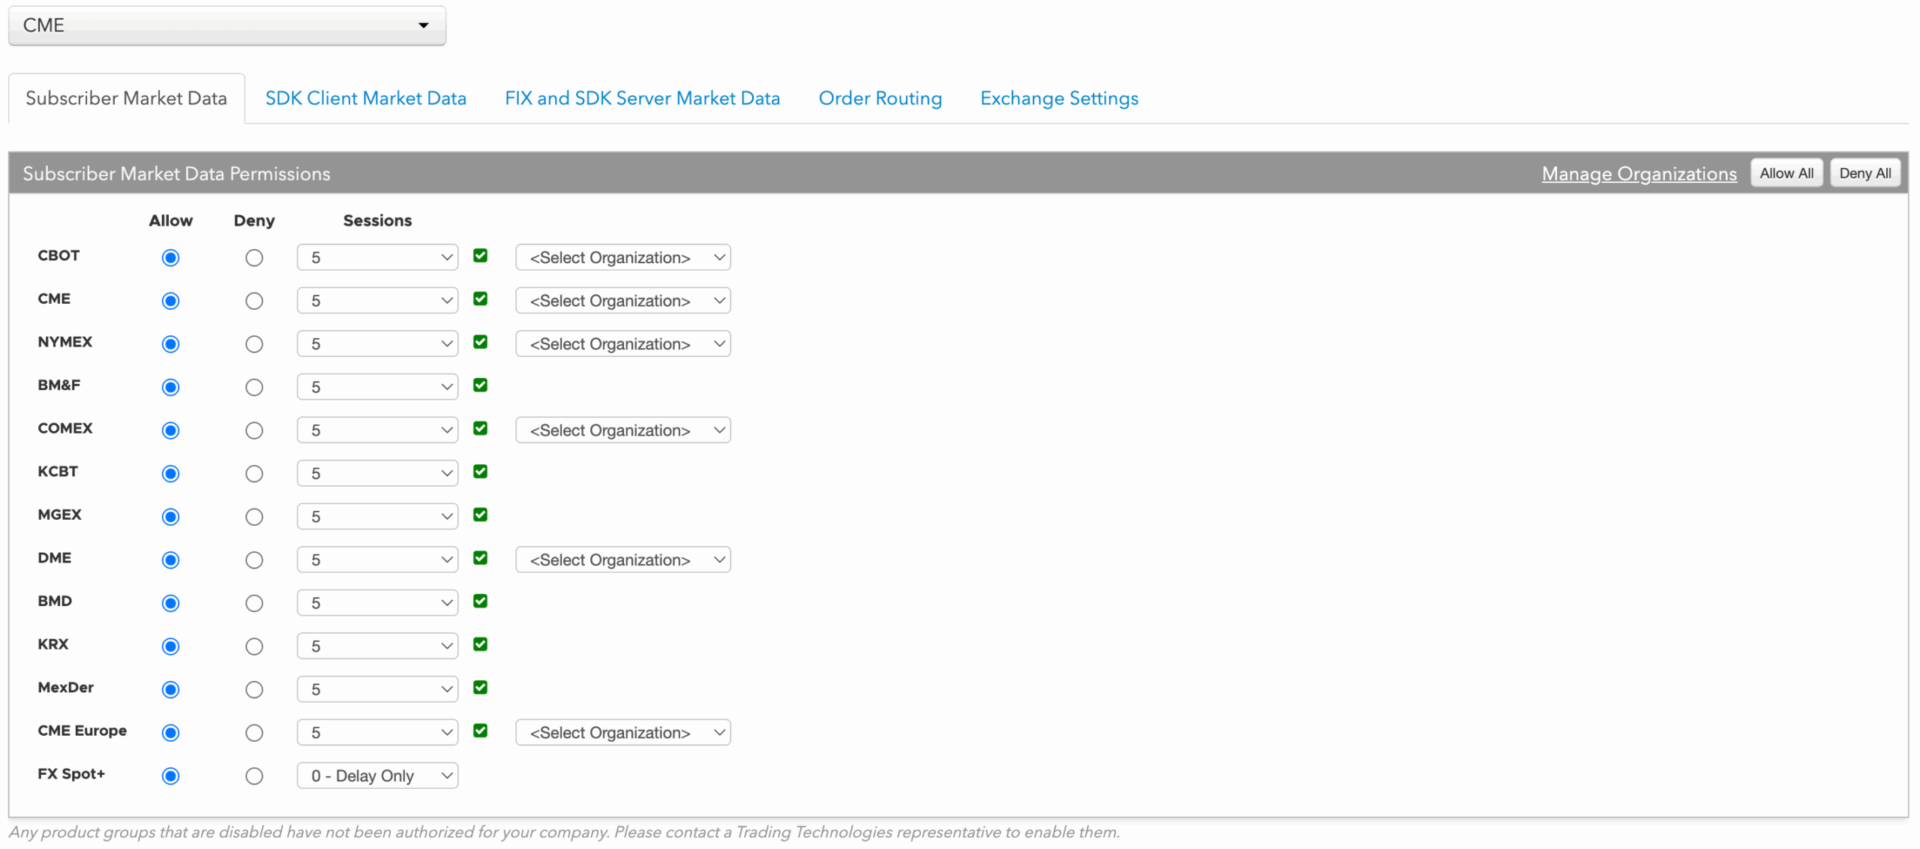Go to FIX and SDK Server Market Data tab
Image resolution: width=1920 pixels, height=849 pixels.
[x=642, y=98]
